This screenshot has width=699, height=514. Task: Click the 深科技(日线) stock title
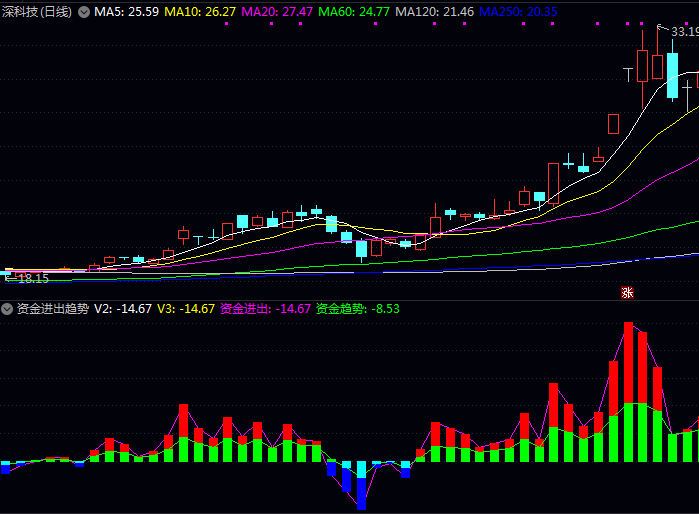click(x=37, y=12)
